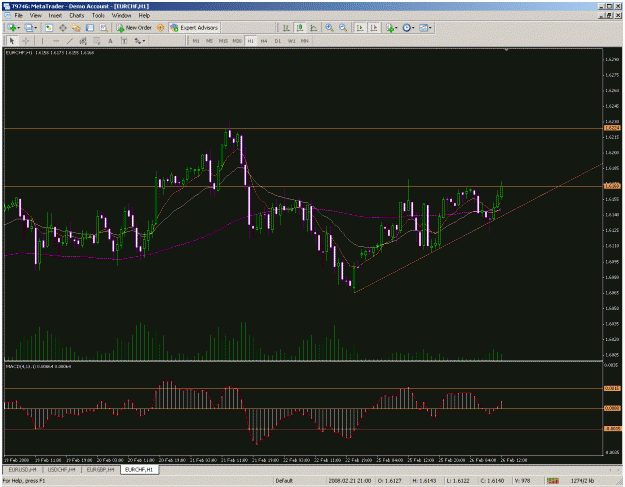
Task: Open the MetaEditor icon next to New Order
Action: click(160, 28)
